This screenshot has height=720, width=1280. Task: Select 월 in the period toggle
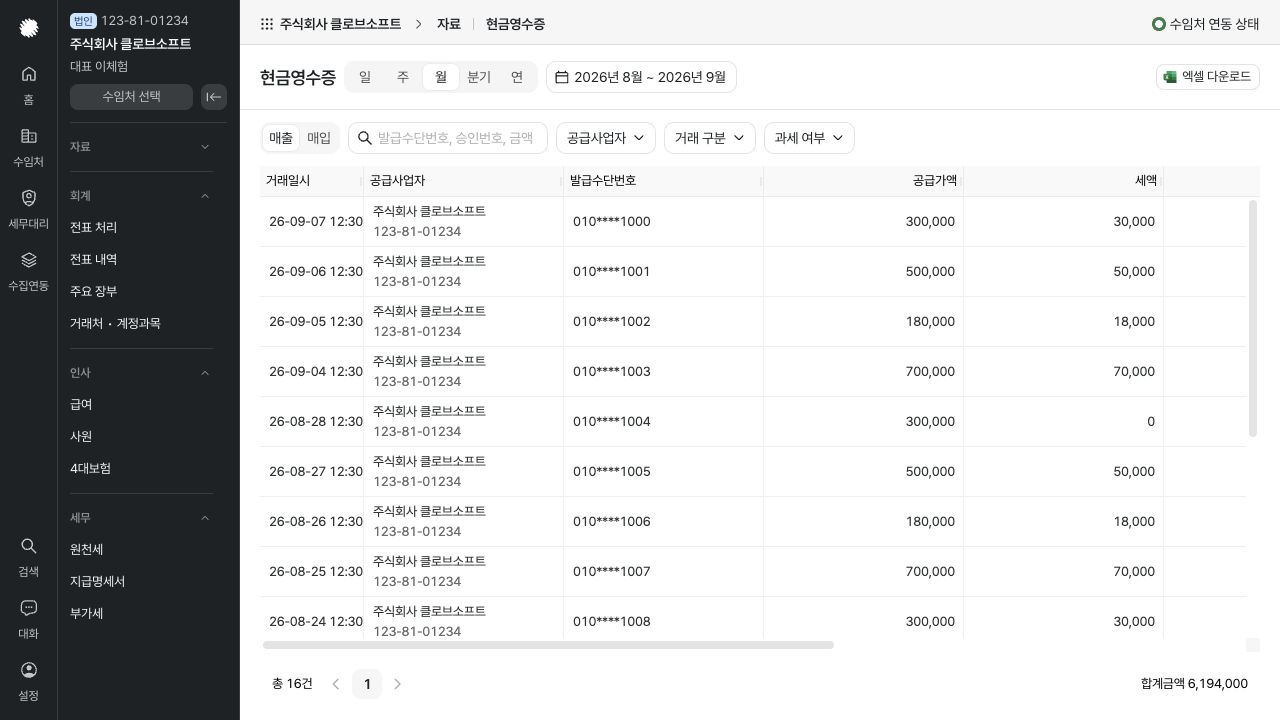pyautogui.click(x=441, y=77)
